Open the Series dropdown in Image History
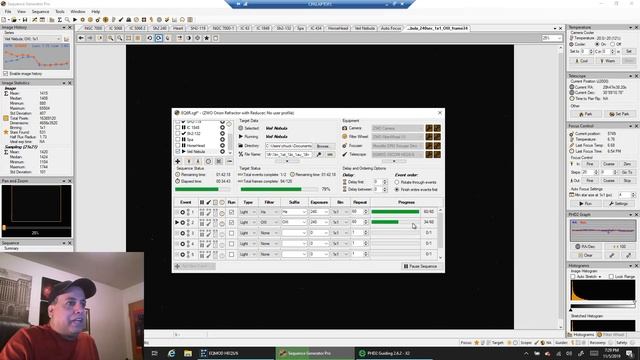Image resolution: width=640 pixels, height=360 pixels. coord(33,39)
